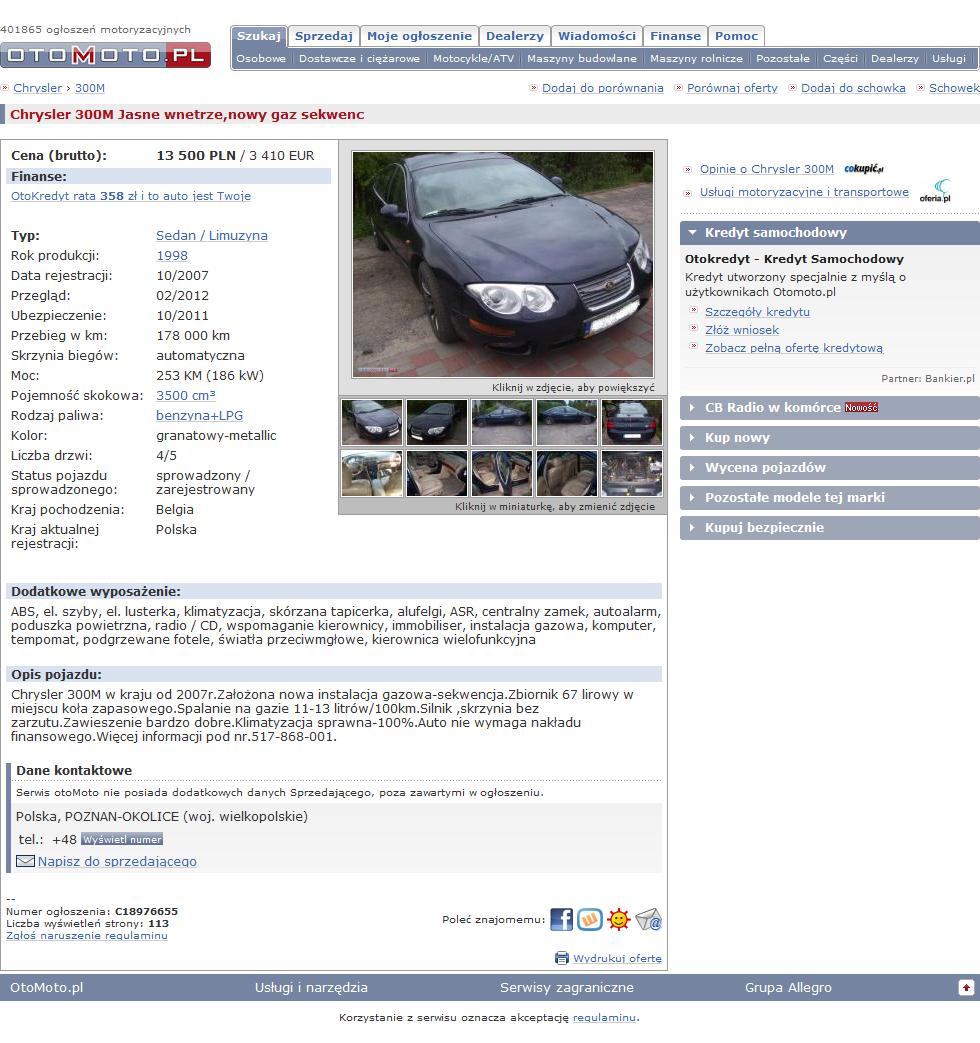The image size is (980, 1043).
Task: Enlarge the main Chrysler photo
Action: click(503, 265)
